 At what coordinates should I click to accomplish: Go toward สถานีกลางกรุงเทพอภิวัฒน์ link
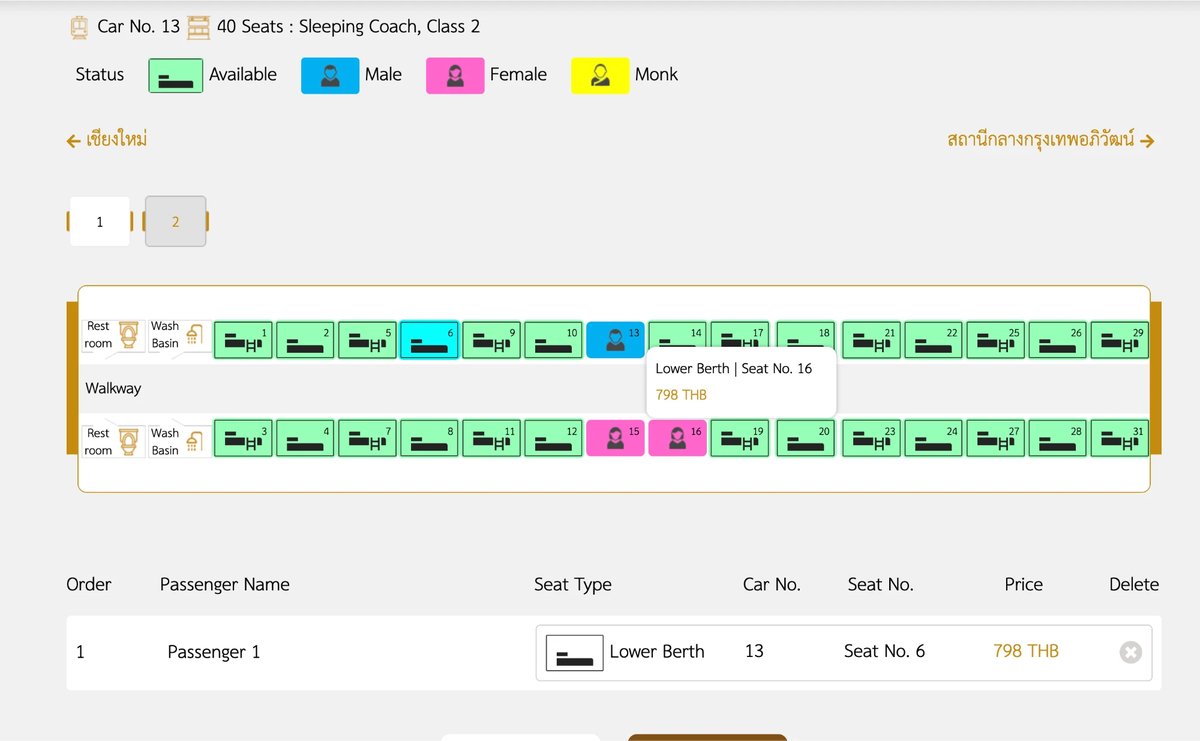(x=1051, y=140)
